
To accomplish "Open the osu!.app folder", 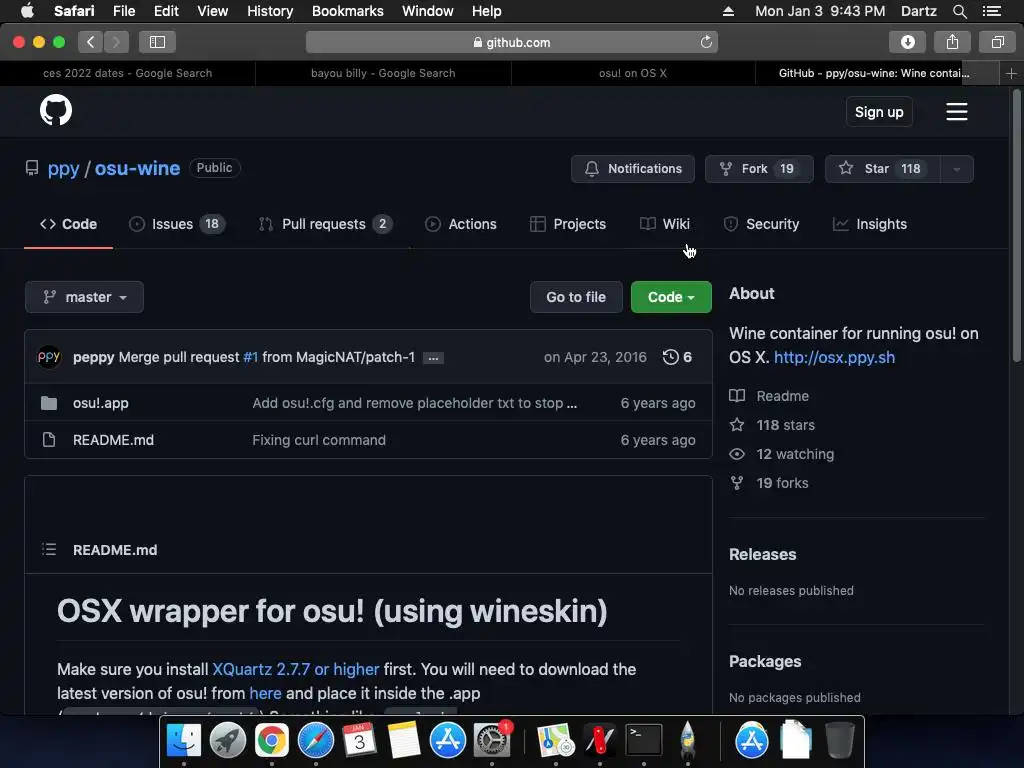I will (x=101, y=403).
